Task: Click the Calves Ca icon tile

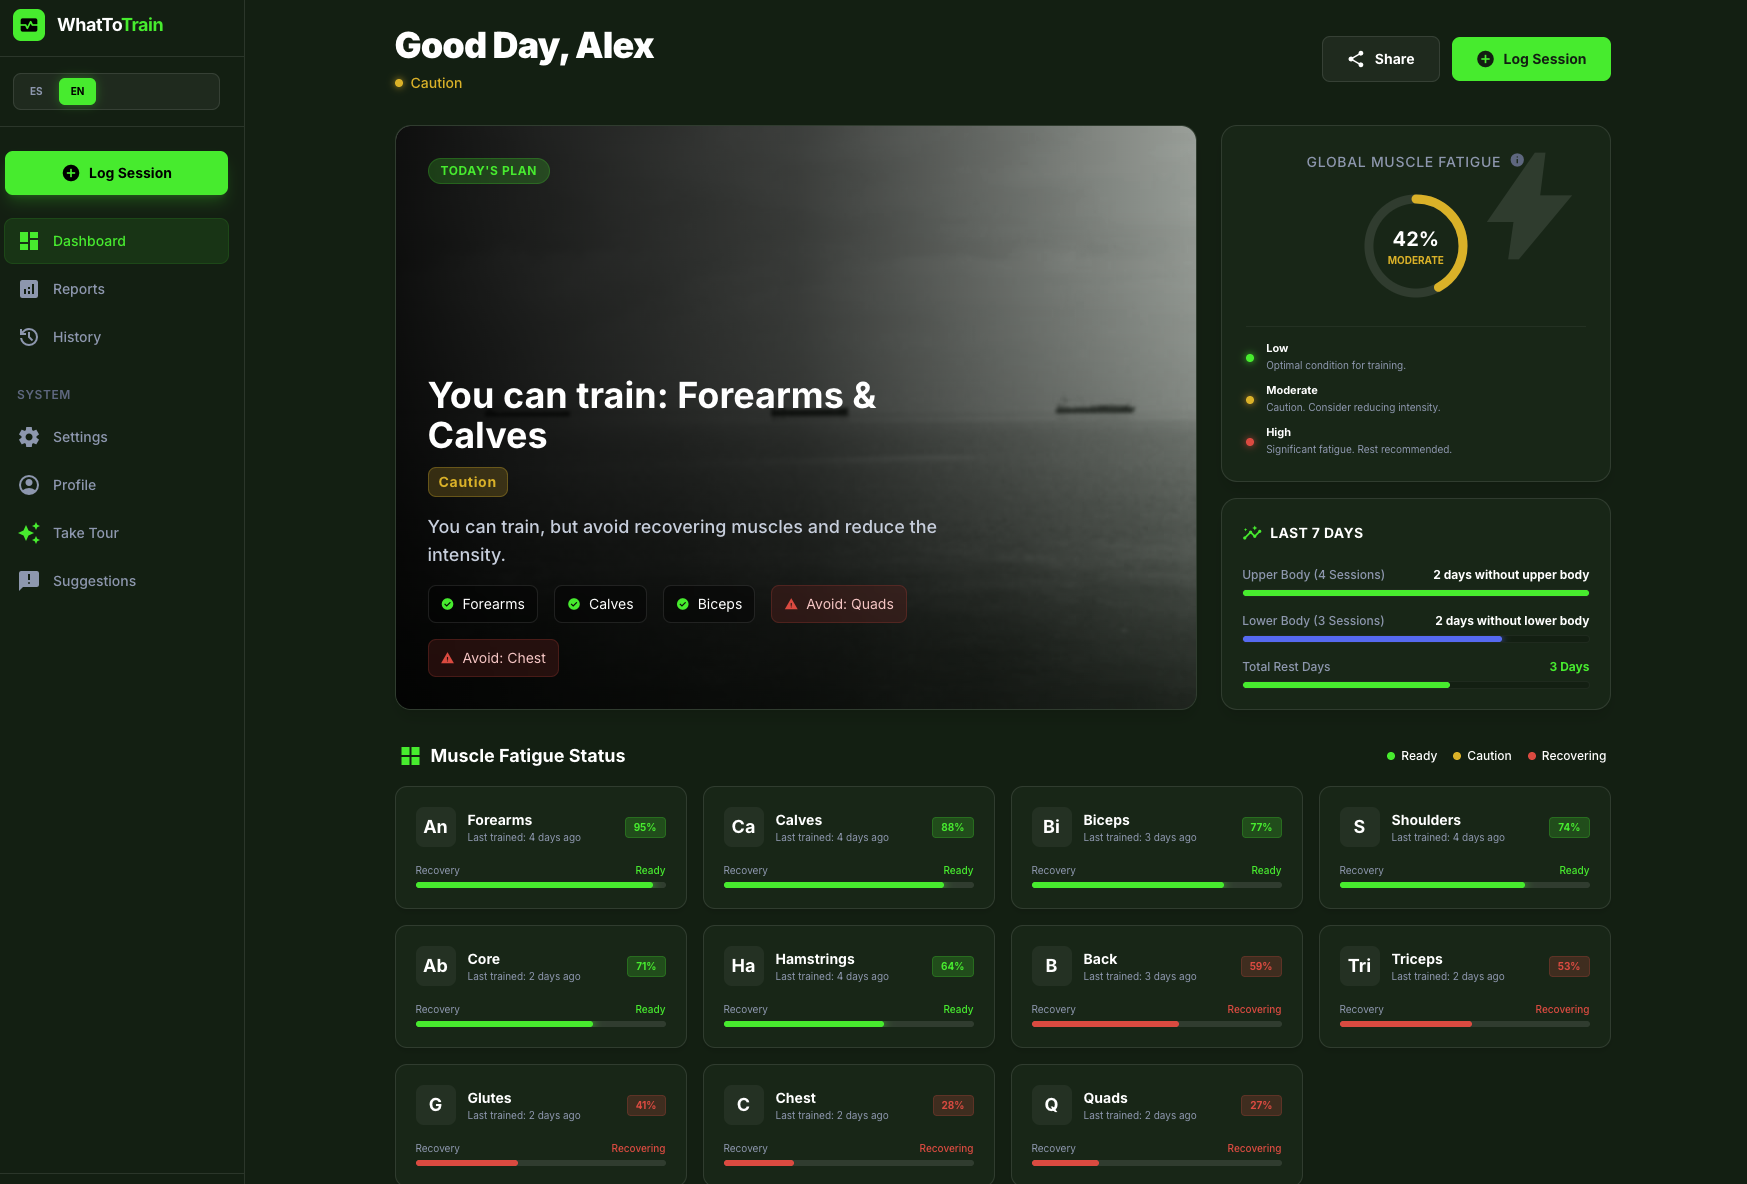Action: [x=743, y=827]
